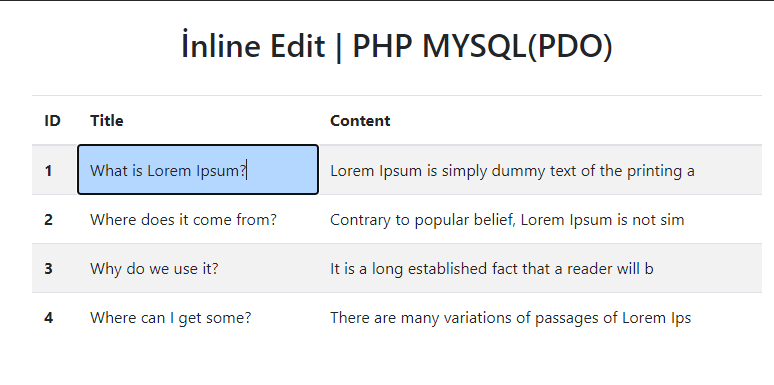This screenshot has height=385, width=774.
Task: Click the content cell starting 'Lorem Ipsum is simply dummy'
Action: (x=540, y=170)
